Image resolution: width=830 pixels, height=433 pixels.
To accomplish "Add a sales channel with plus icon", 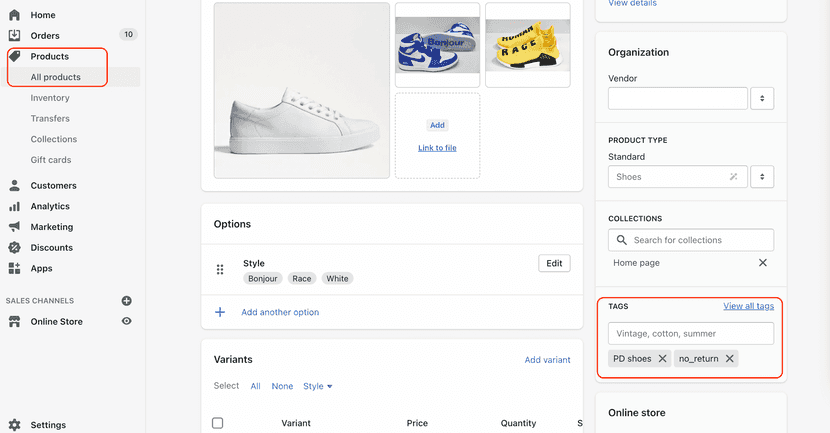I will [127, 301].
